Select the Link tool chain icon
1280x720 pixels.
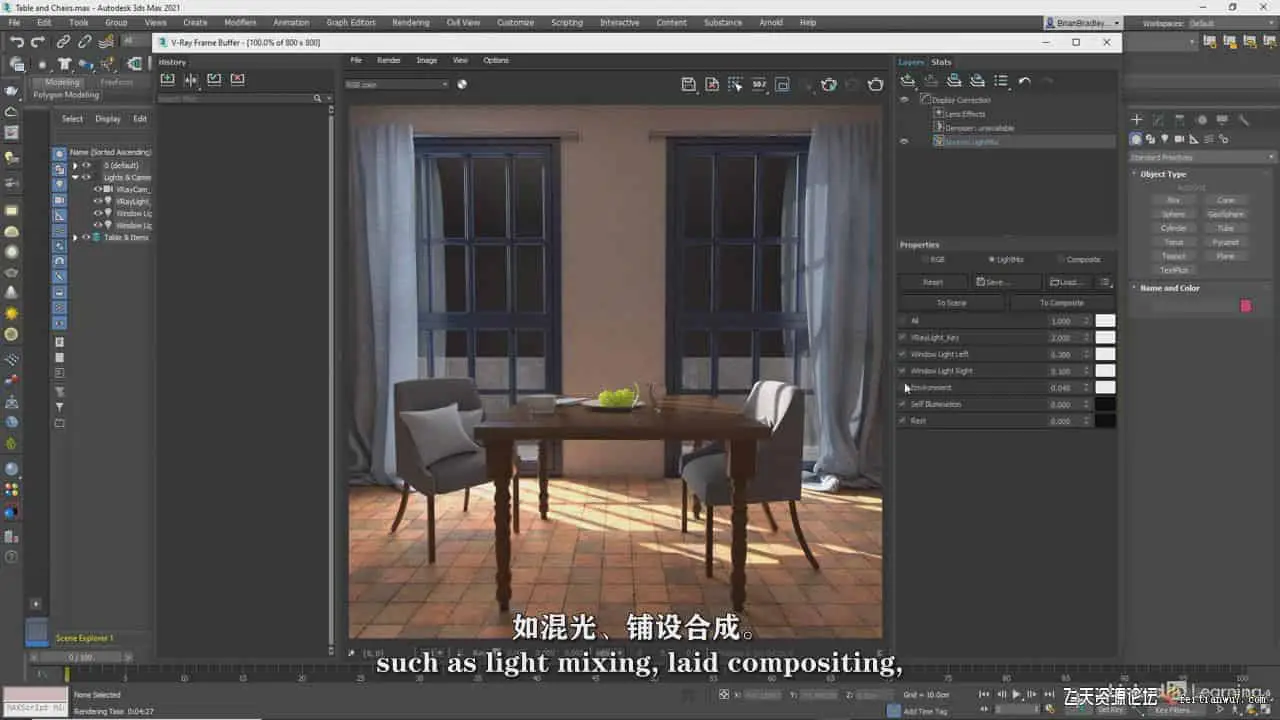(63, 41)
